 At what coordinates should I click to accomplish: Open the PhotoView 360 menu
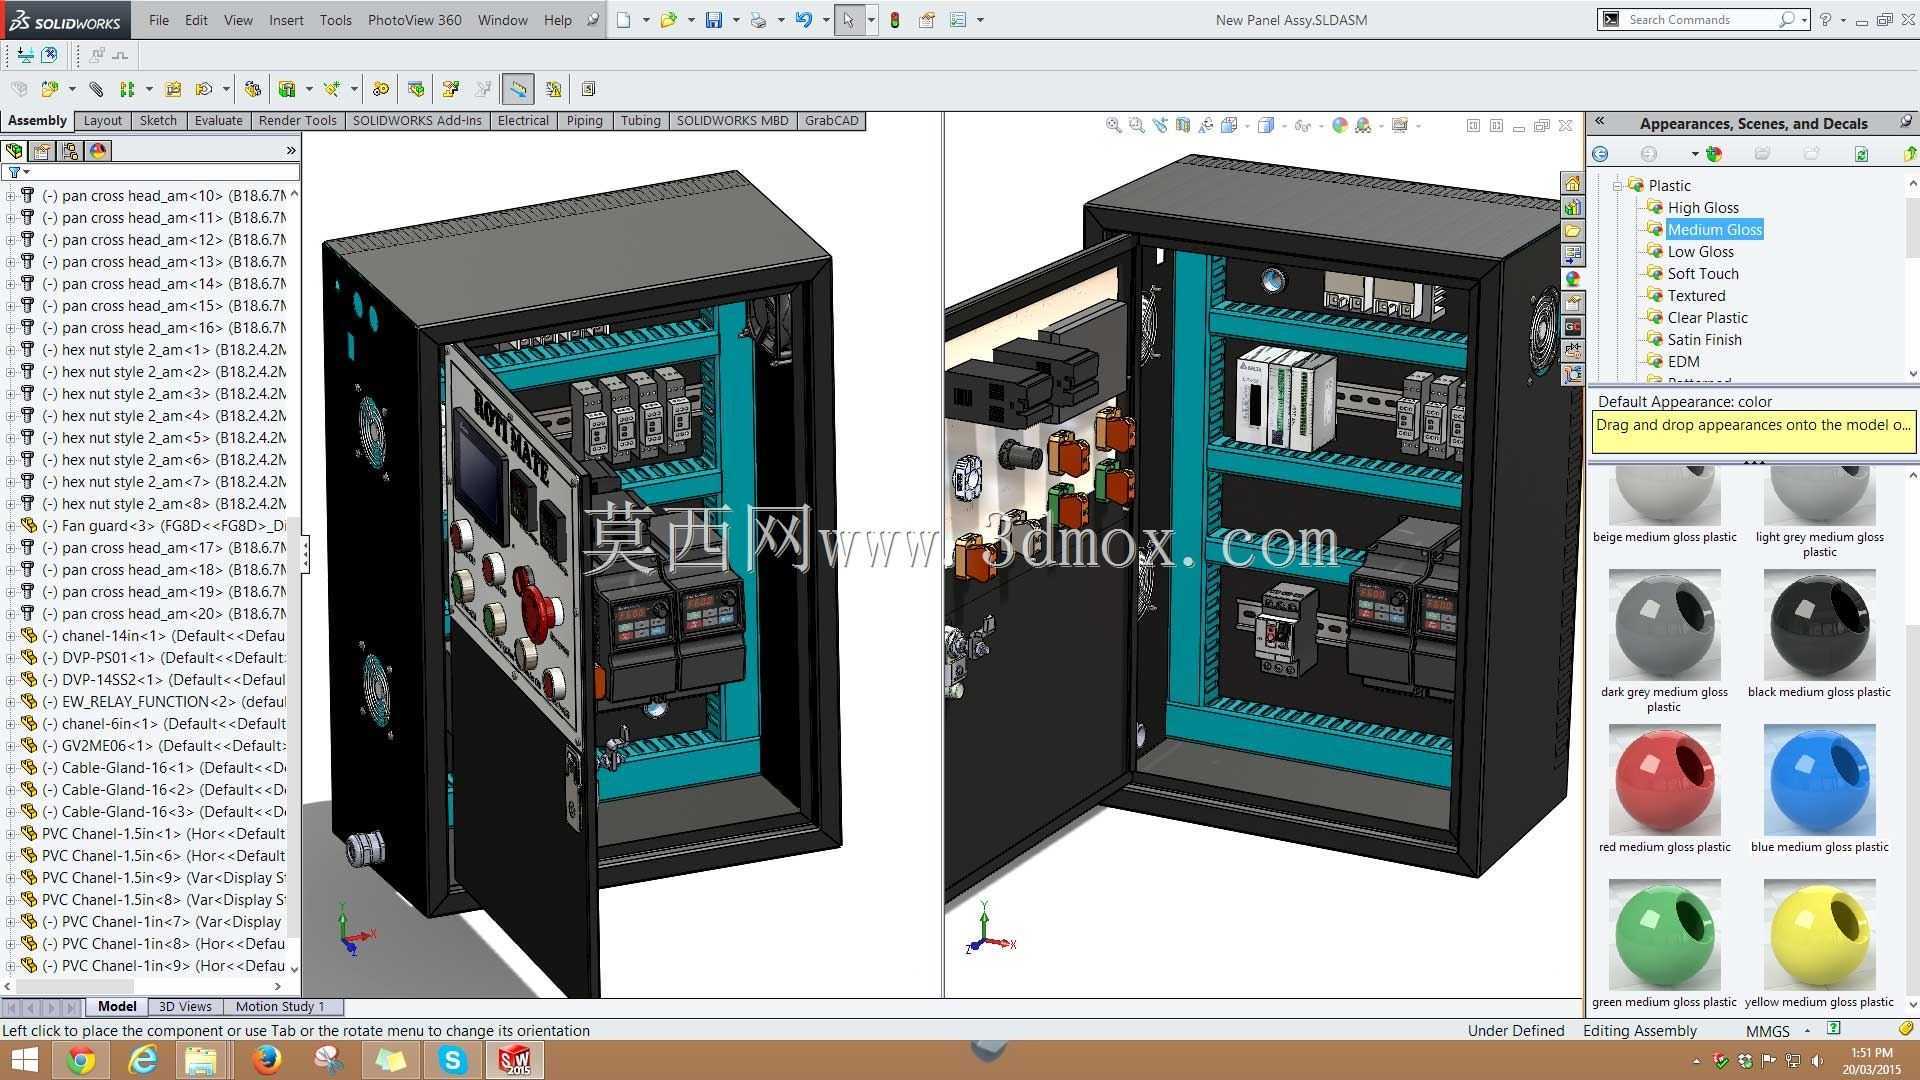415,20
